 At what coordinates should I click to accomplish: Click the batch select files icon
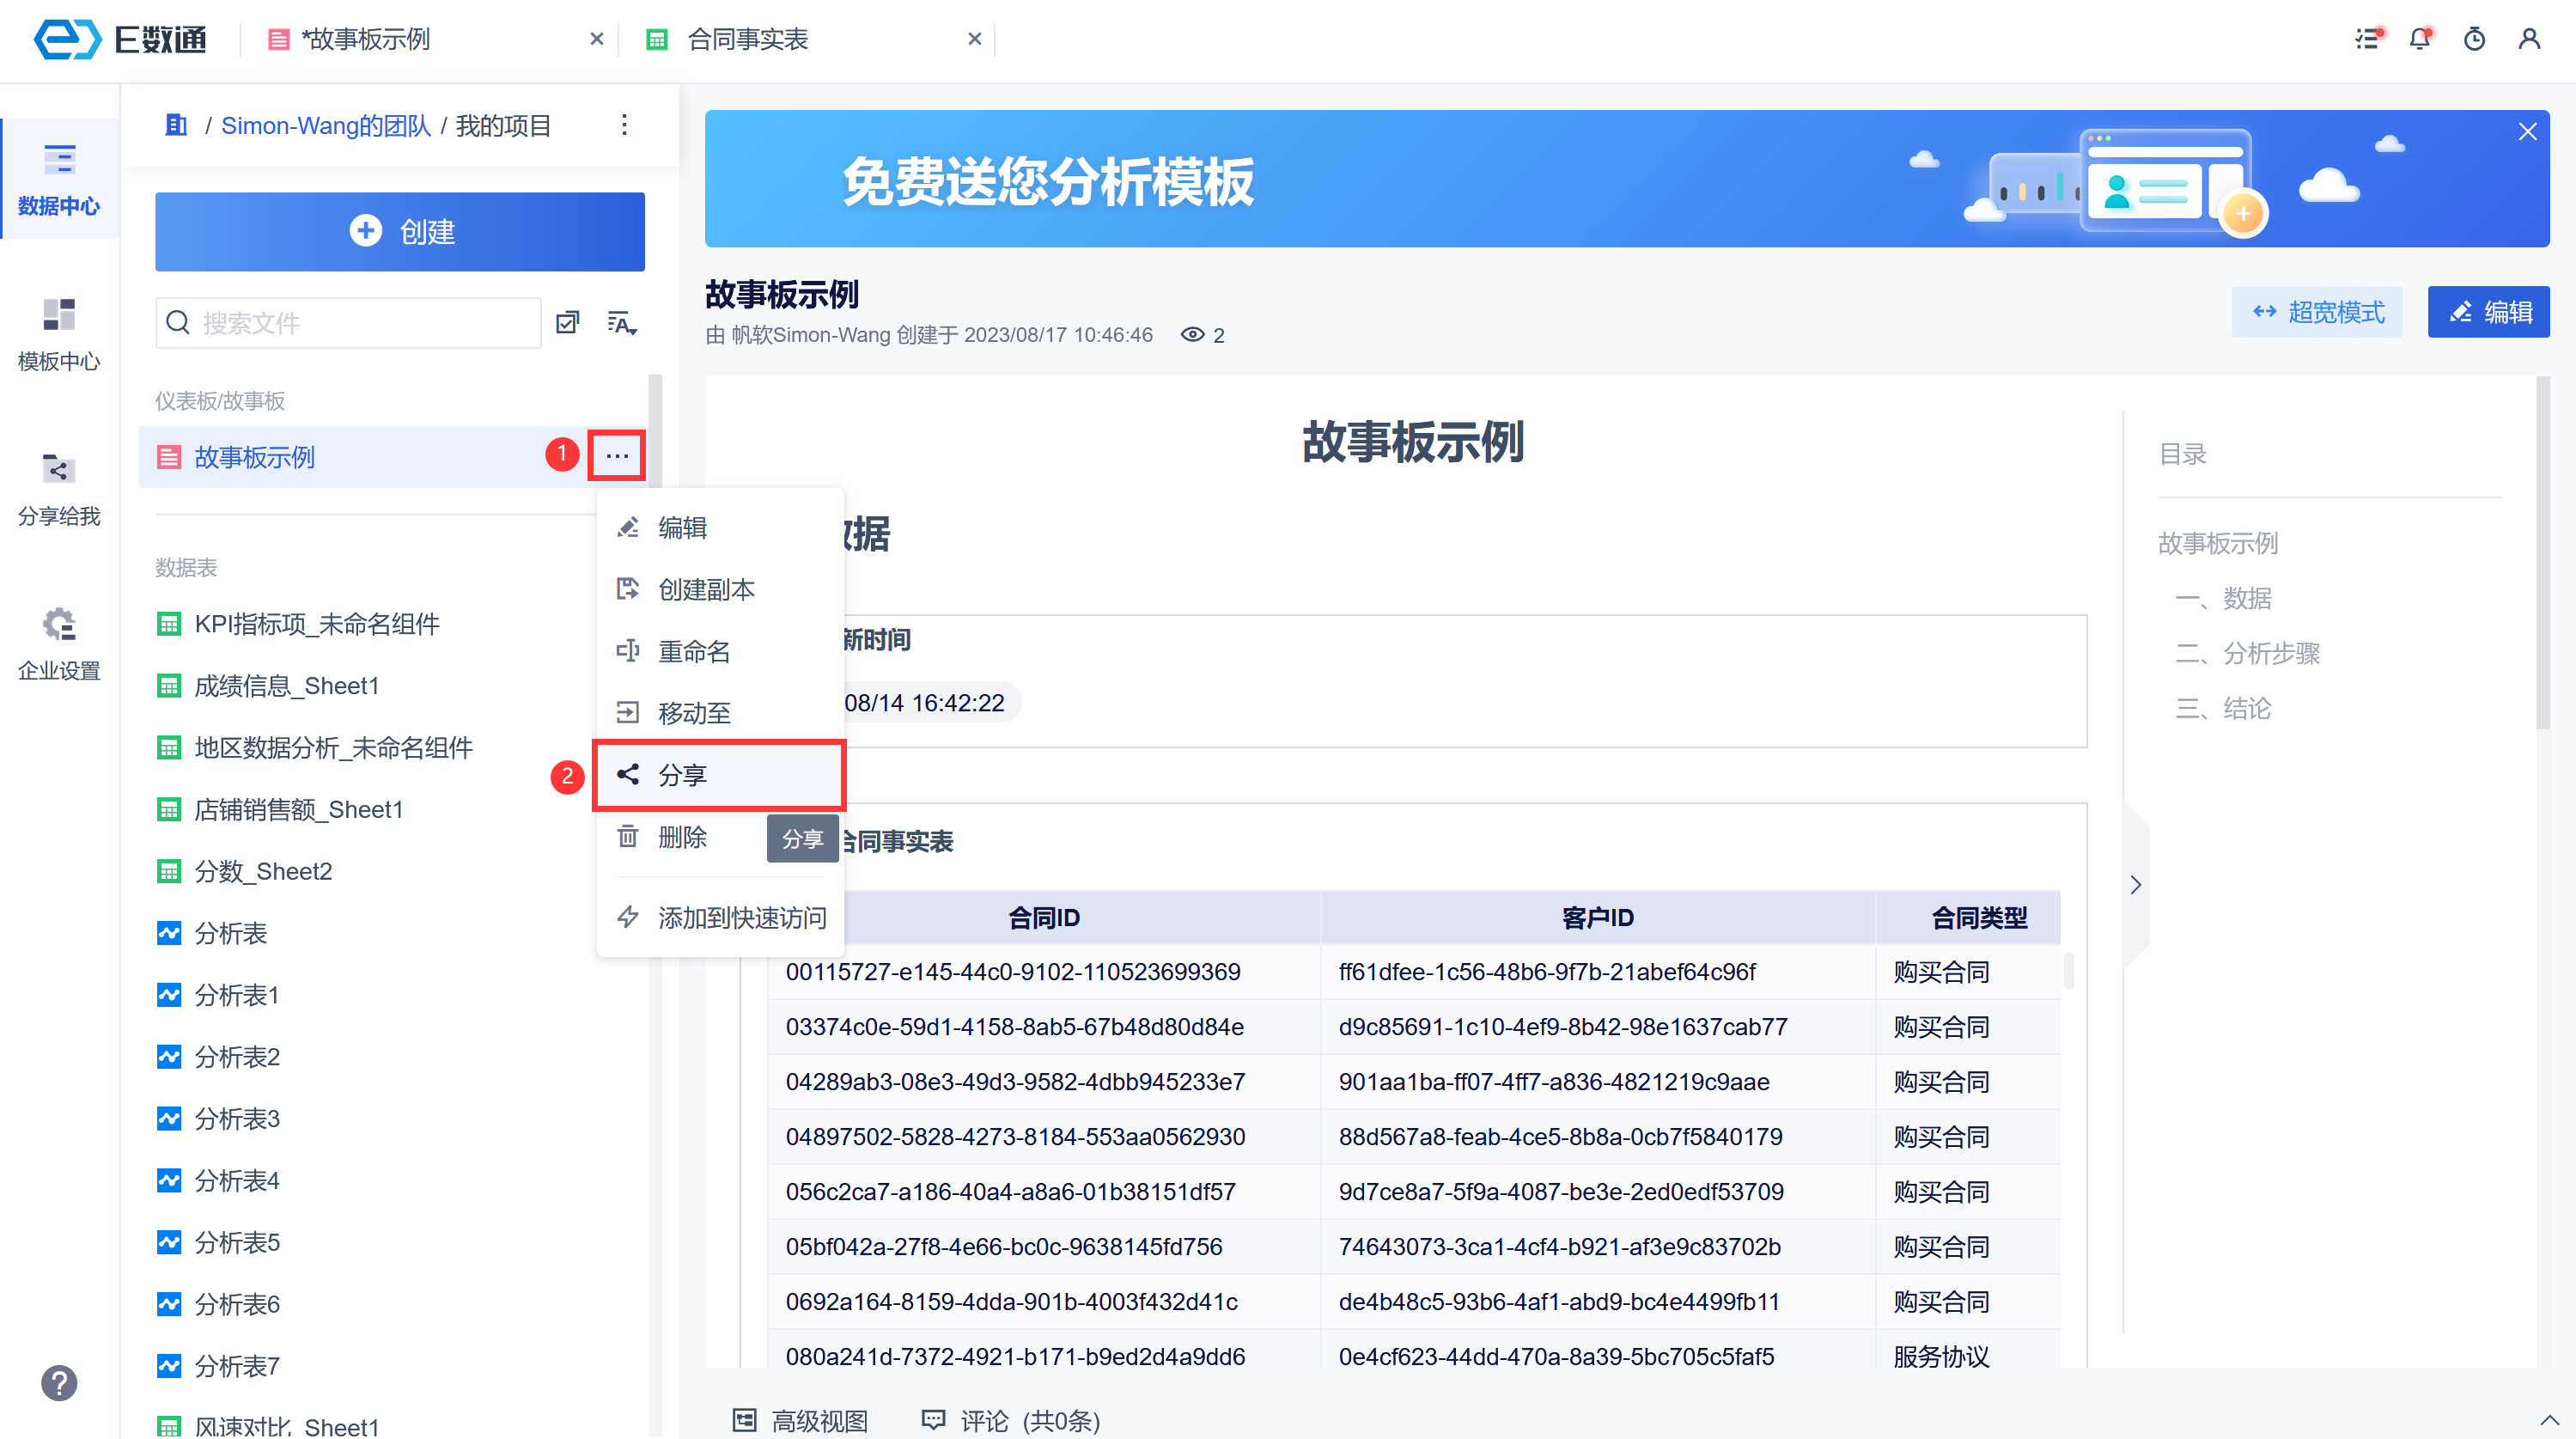click(567, 322)
